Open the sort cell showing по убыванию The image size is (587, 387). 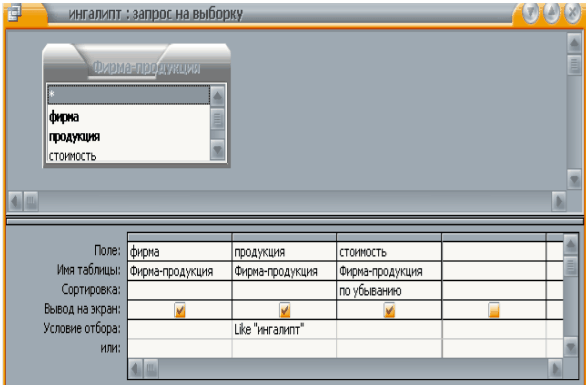[389, 291]
